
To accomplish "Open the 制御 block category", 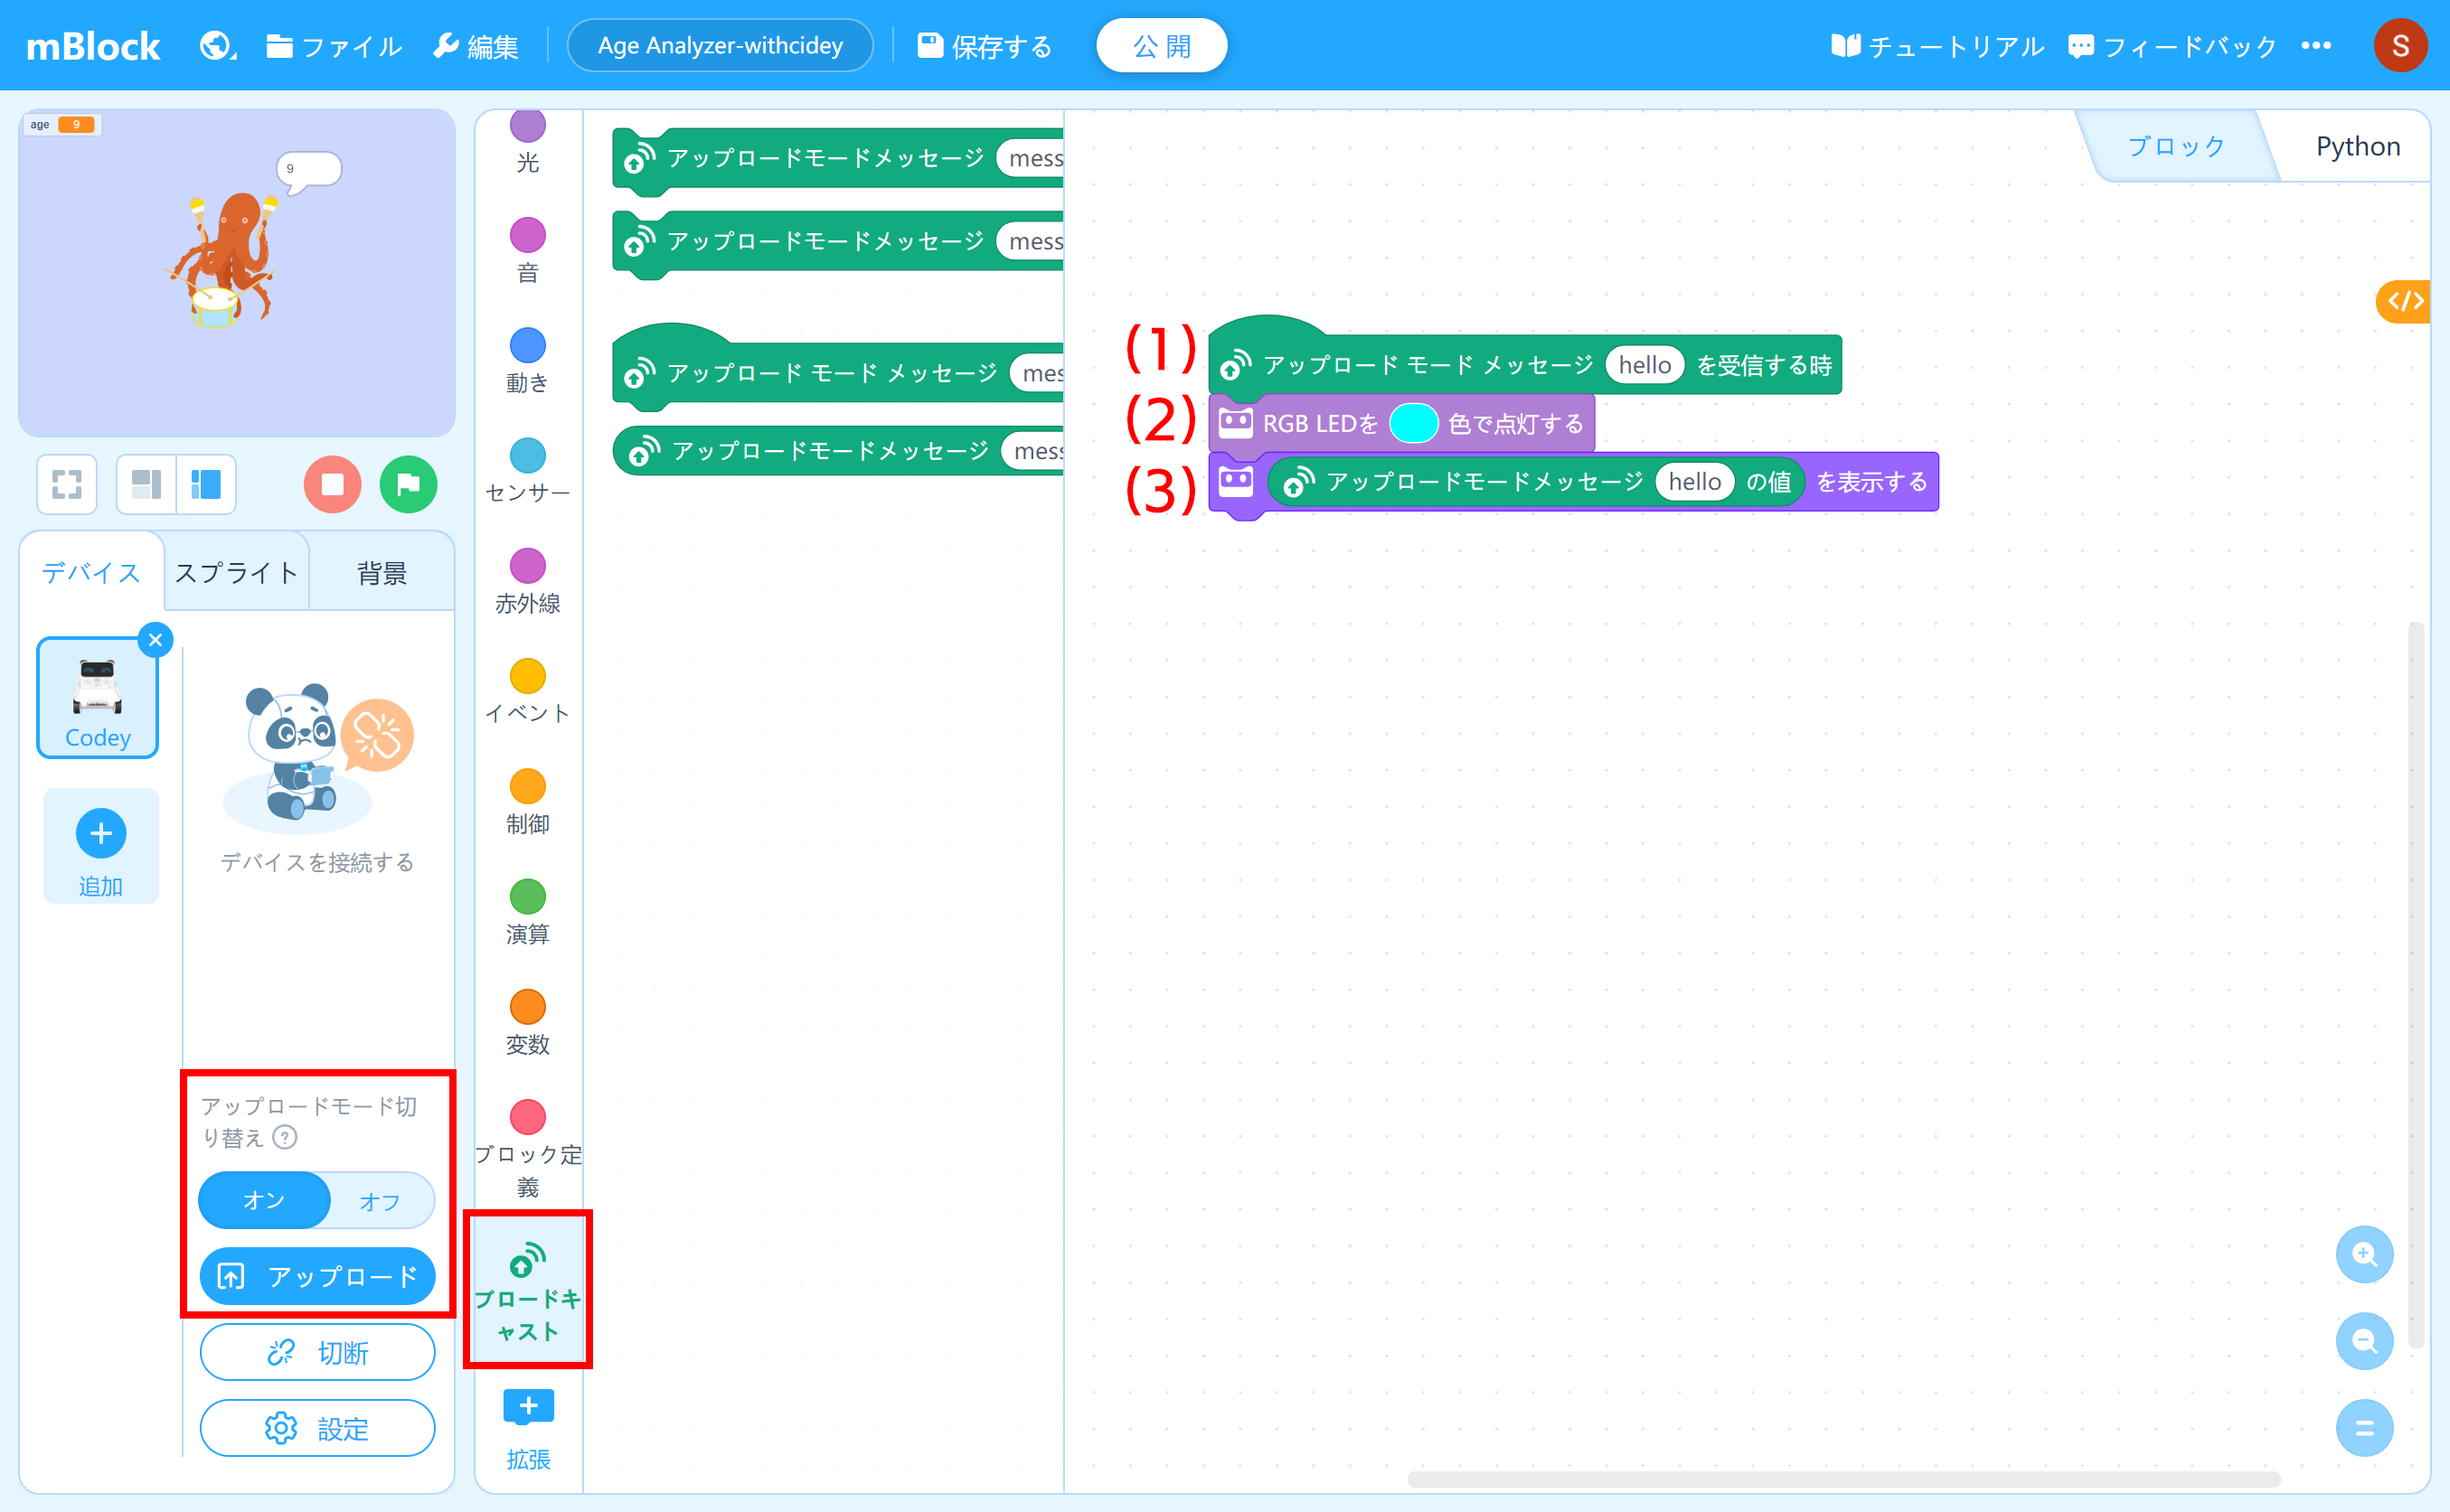I will click(x=527, y=800).
